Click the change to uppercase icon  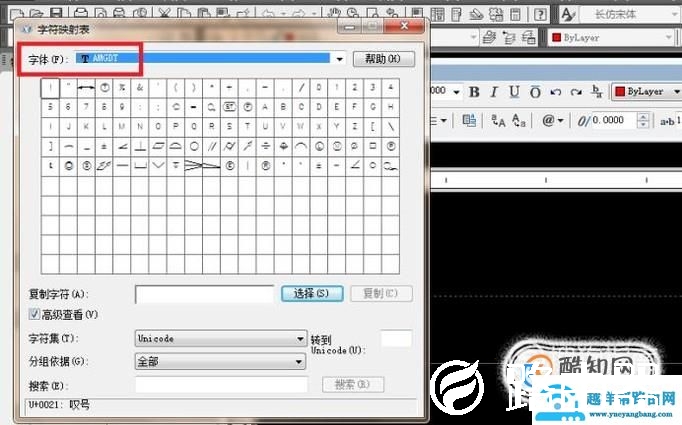(498, 120)
